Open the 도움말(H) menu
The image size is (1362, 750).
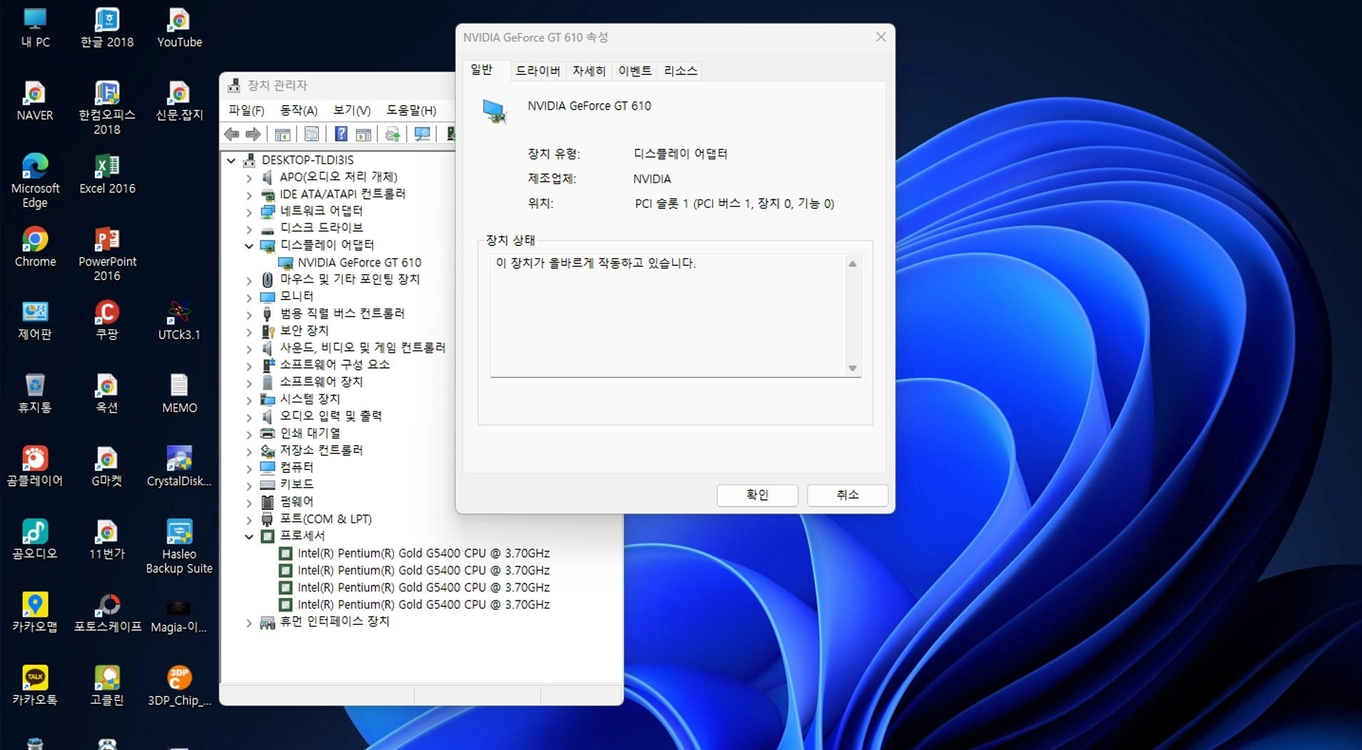click(x=411, y=110)
